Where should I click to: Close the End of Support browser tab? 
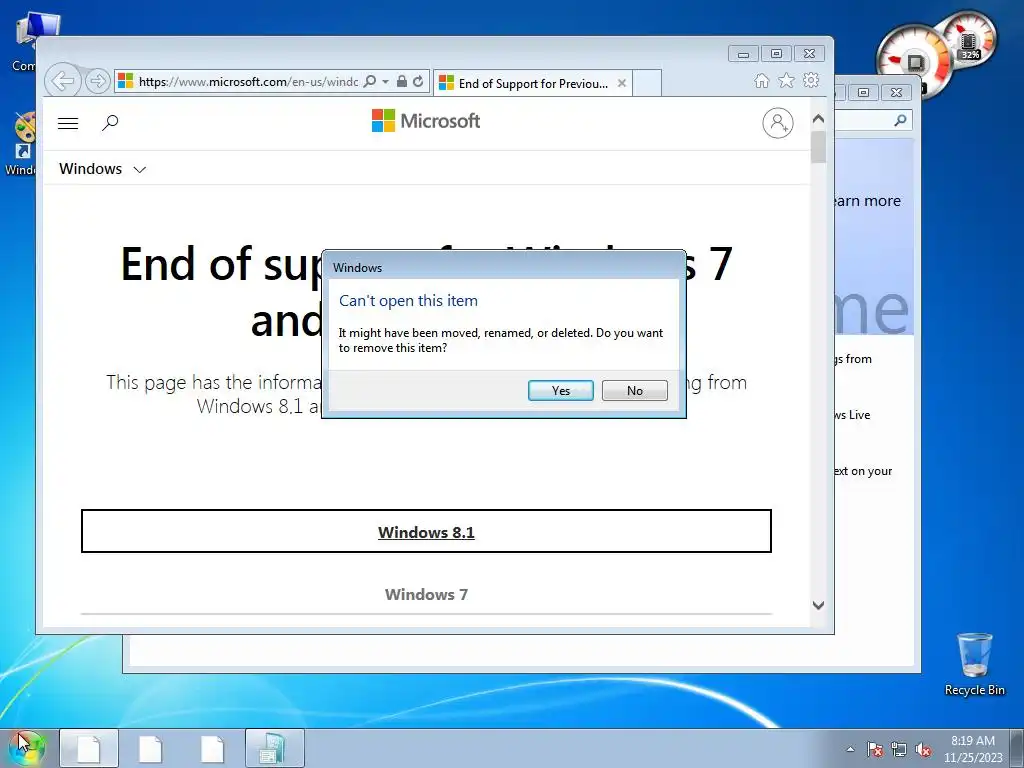622,84
